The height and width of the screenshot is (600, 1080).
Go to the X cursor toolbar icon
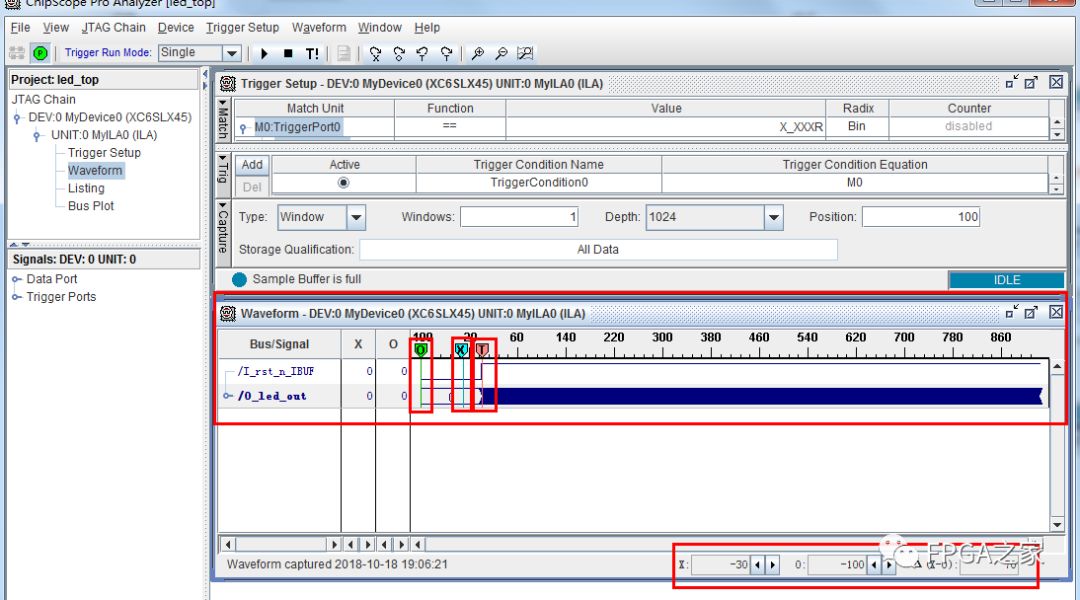[375, 53]
